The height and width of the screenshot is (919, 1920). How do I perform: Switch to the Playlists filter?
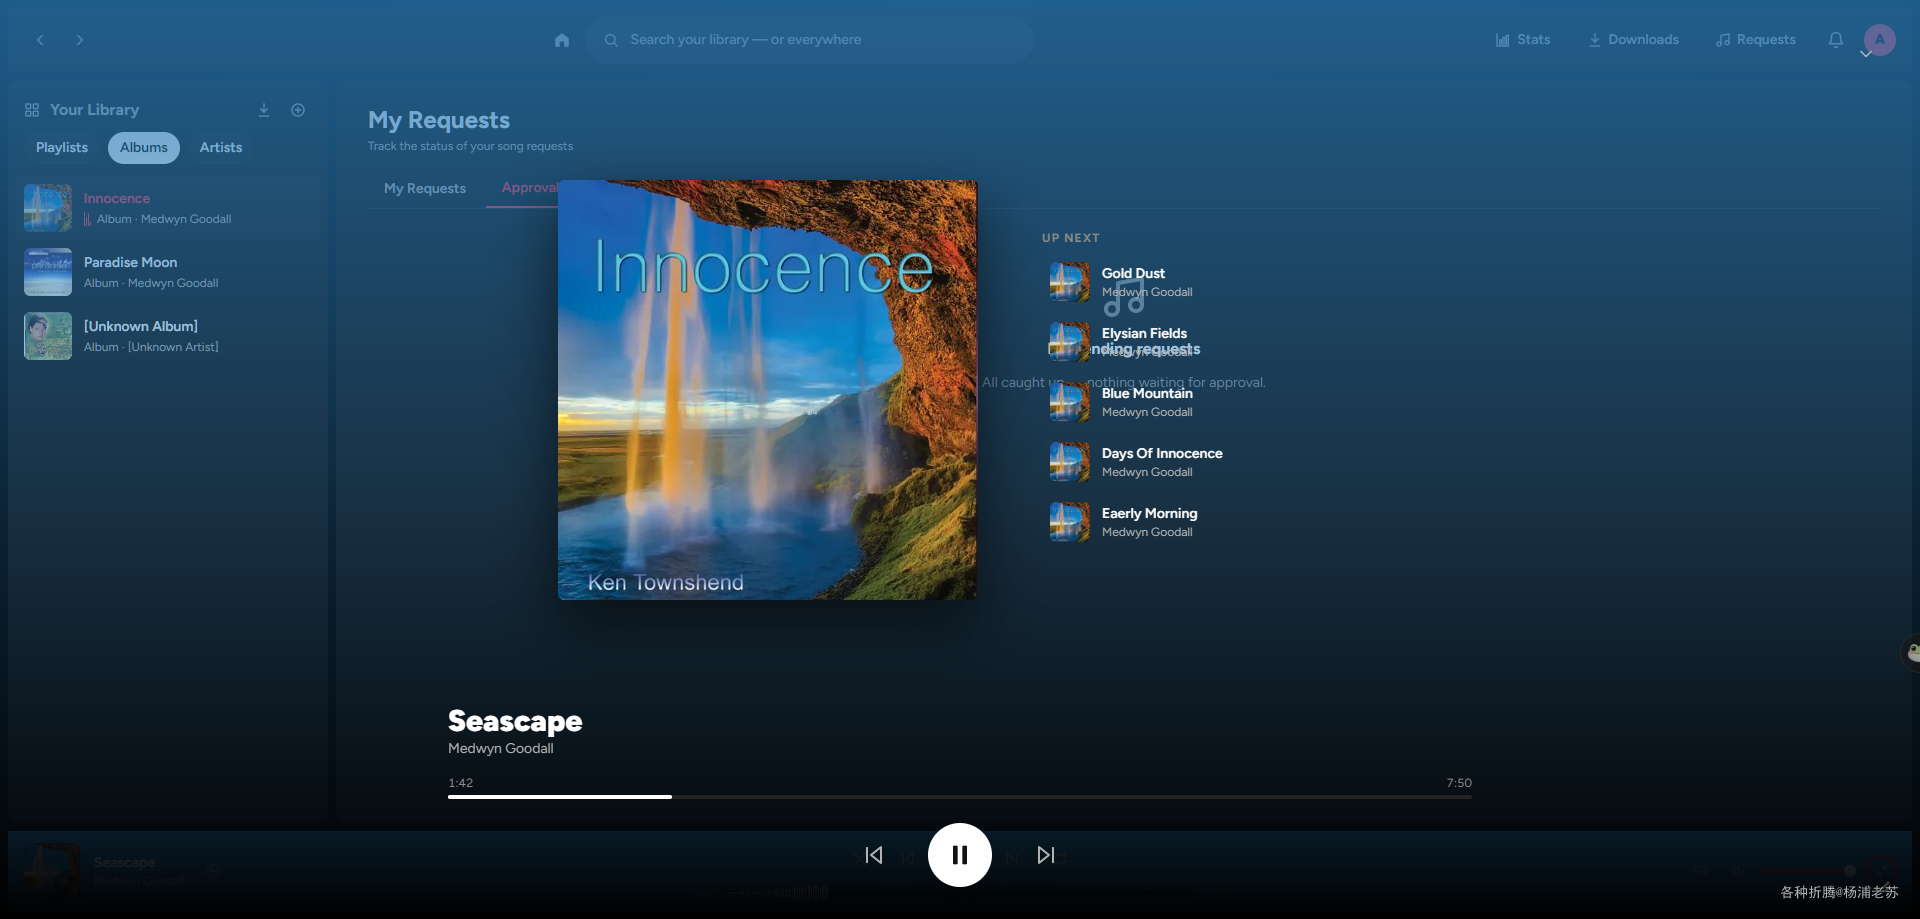tap(62, 148)
